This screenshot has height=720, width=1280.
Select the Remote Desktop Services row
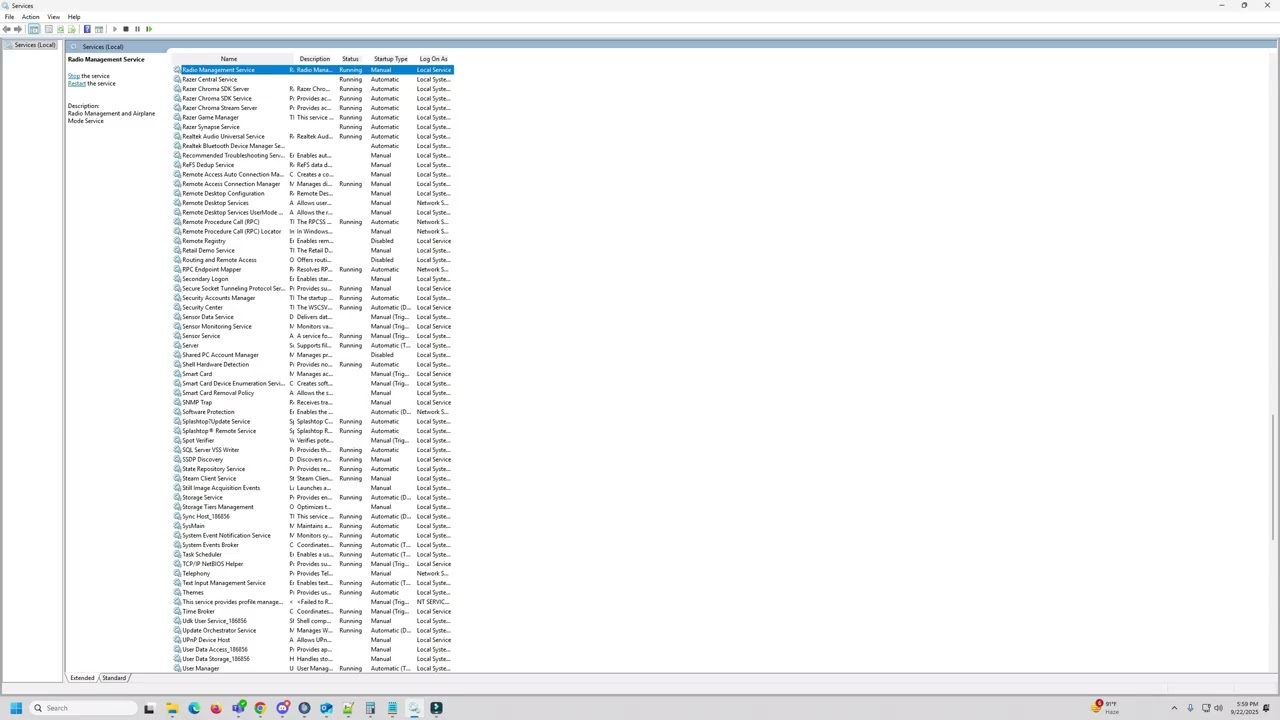click(313, 203)
